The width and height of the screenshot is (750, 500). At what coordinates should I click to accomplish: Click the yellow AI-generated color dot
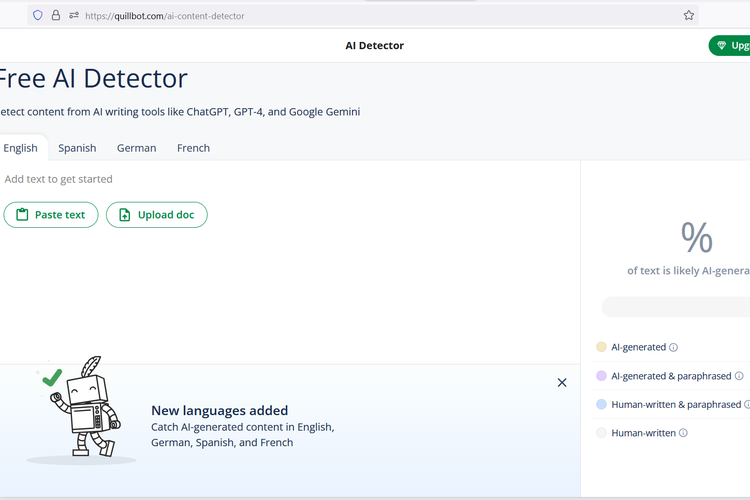coord(601,347)
